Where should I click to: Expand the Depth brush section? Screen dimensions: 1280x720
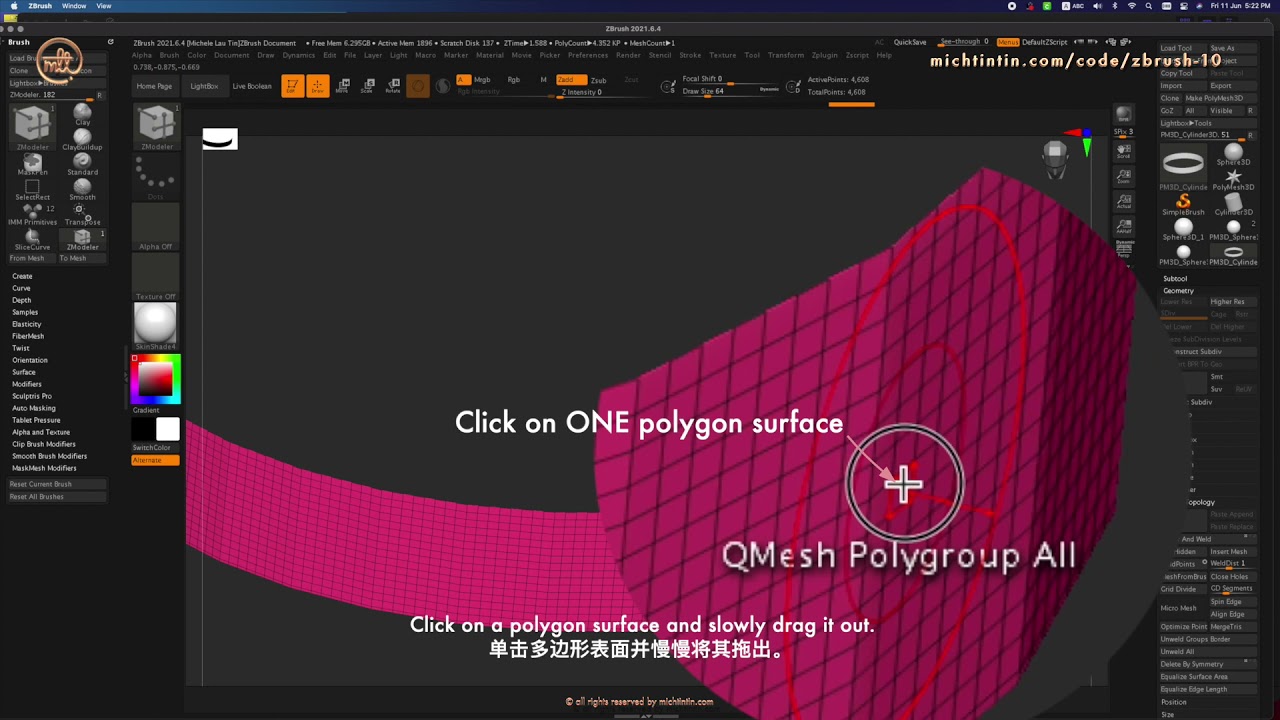[21, 300]
